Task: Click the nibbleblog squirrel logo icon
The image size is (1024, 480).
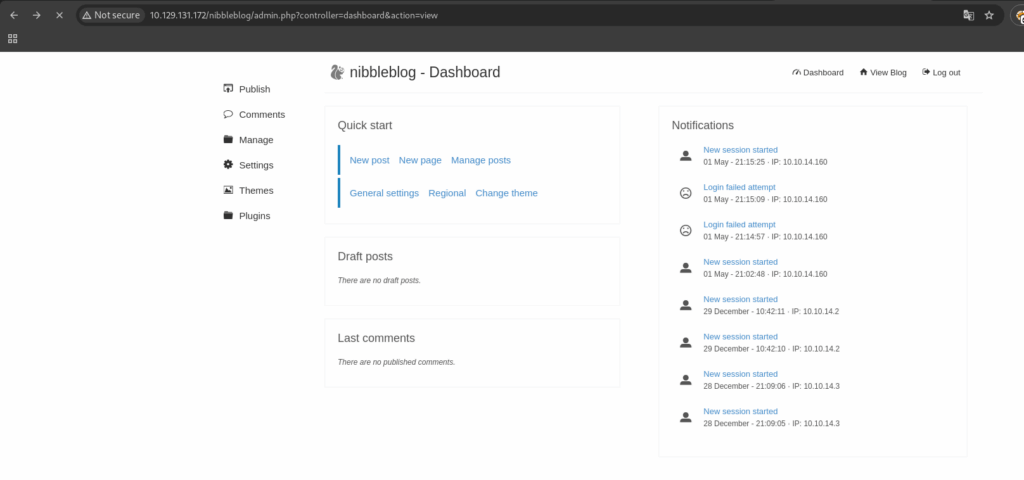Action: pos(337,72)
